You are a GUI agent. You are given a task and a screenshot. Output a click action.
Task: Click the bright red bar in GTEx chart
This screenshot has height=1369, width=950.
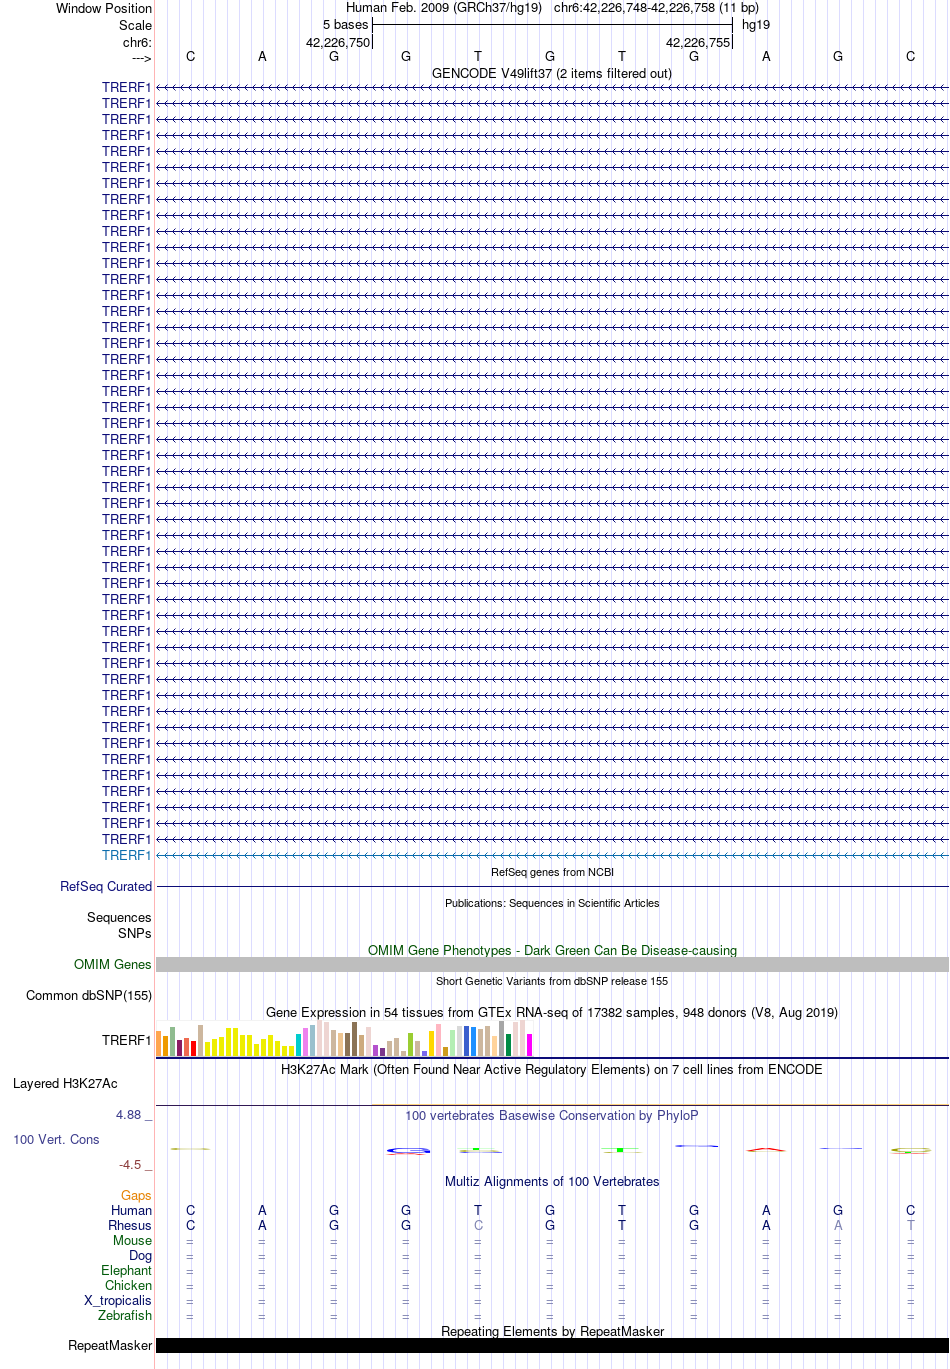coord(193,1049)
